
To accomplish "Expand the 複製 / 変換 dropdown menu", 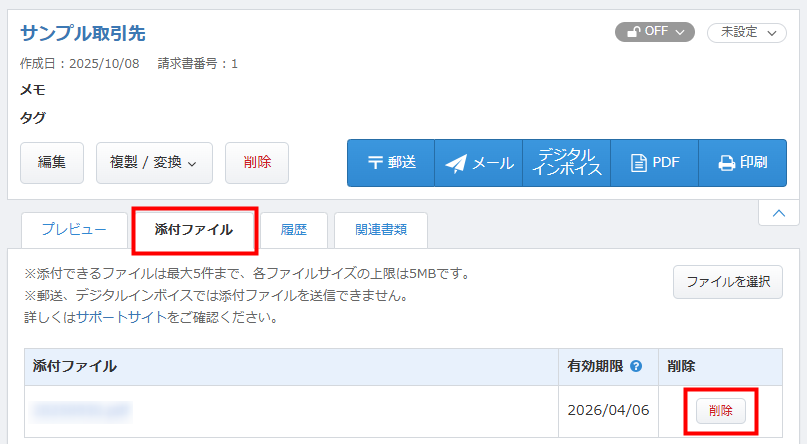I will coord(154,162).
